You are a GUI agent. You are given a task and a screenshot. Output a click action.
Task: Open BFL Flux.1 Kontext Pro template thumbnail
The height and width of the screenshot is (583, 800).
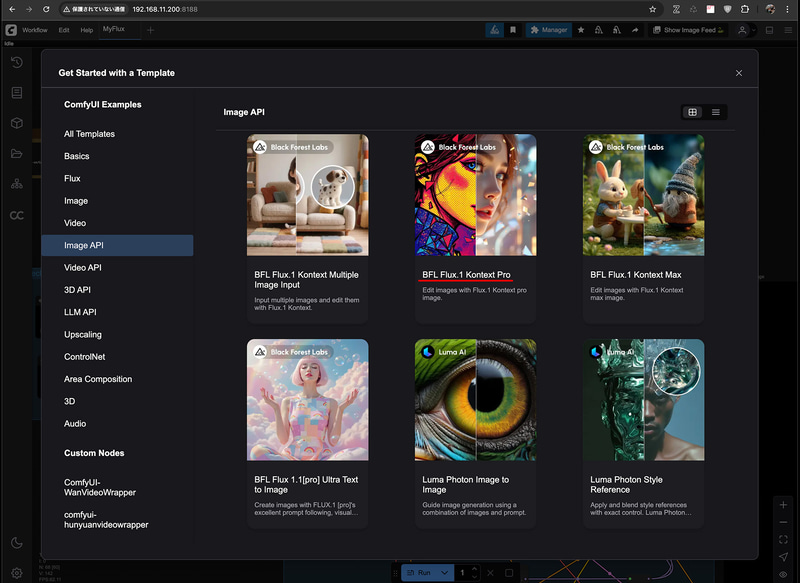coord(476,195)
